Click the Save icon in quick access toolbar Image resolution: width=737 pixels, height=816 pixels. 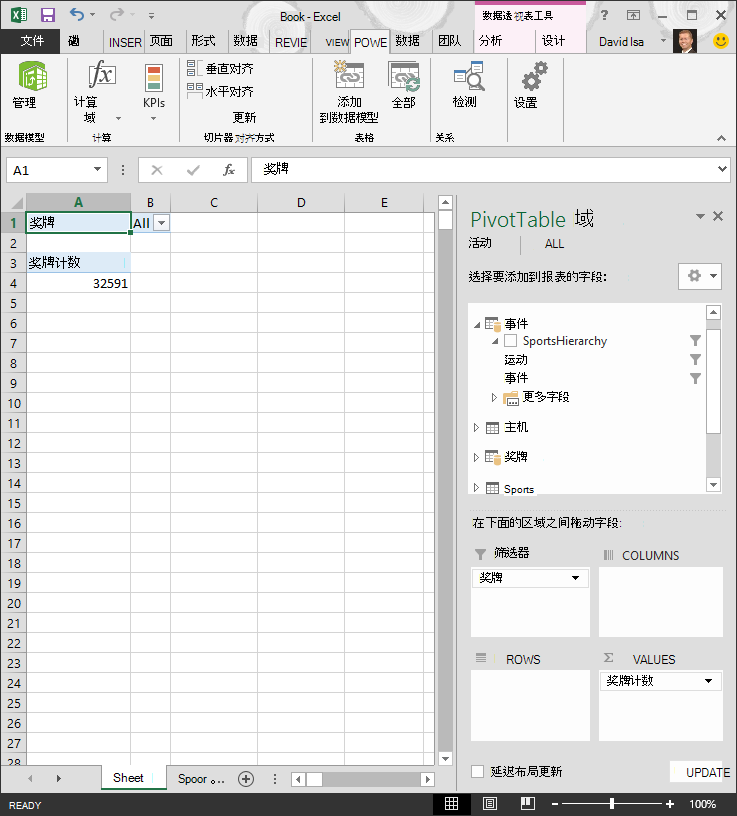[48, 15]
